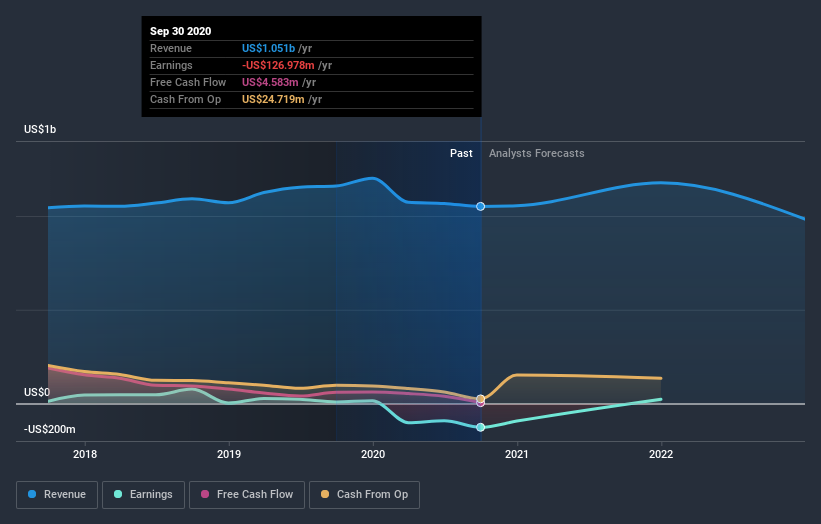Viewport: 821px width, 524px height.
Task: Click the US$4.583m free cash flow value
Action: point(270,82)
